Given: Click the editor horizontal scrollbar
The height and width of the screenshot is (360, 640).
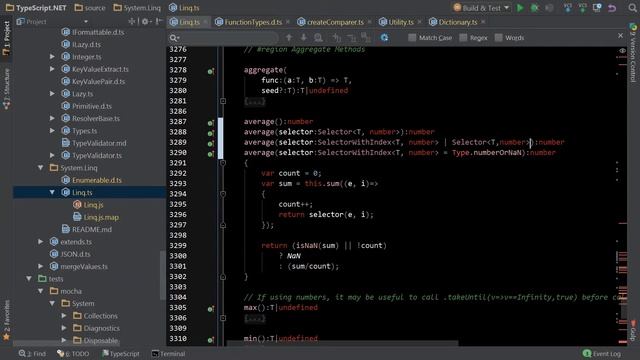Looking at the screenshot, I should pyautogui.click(x=342, y=344).
